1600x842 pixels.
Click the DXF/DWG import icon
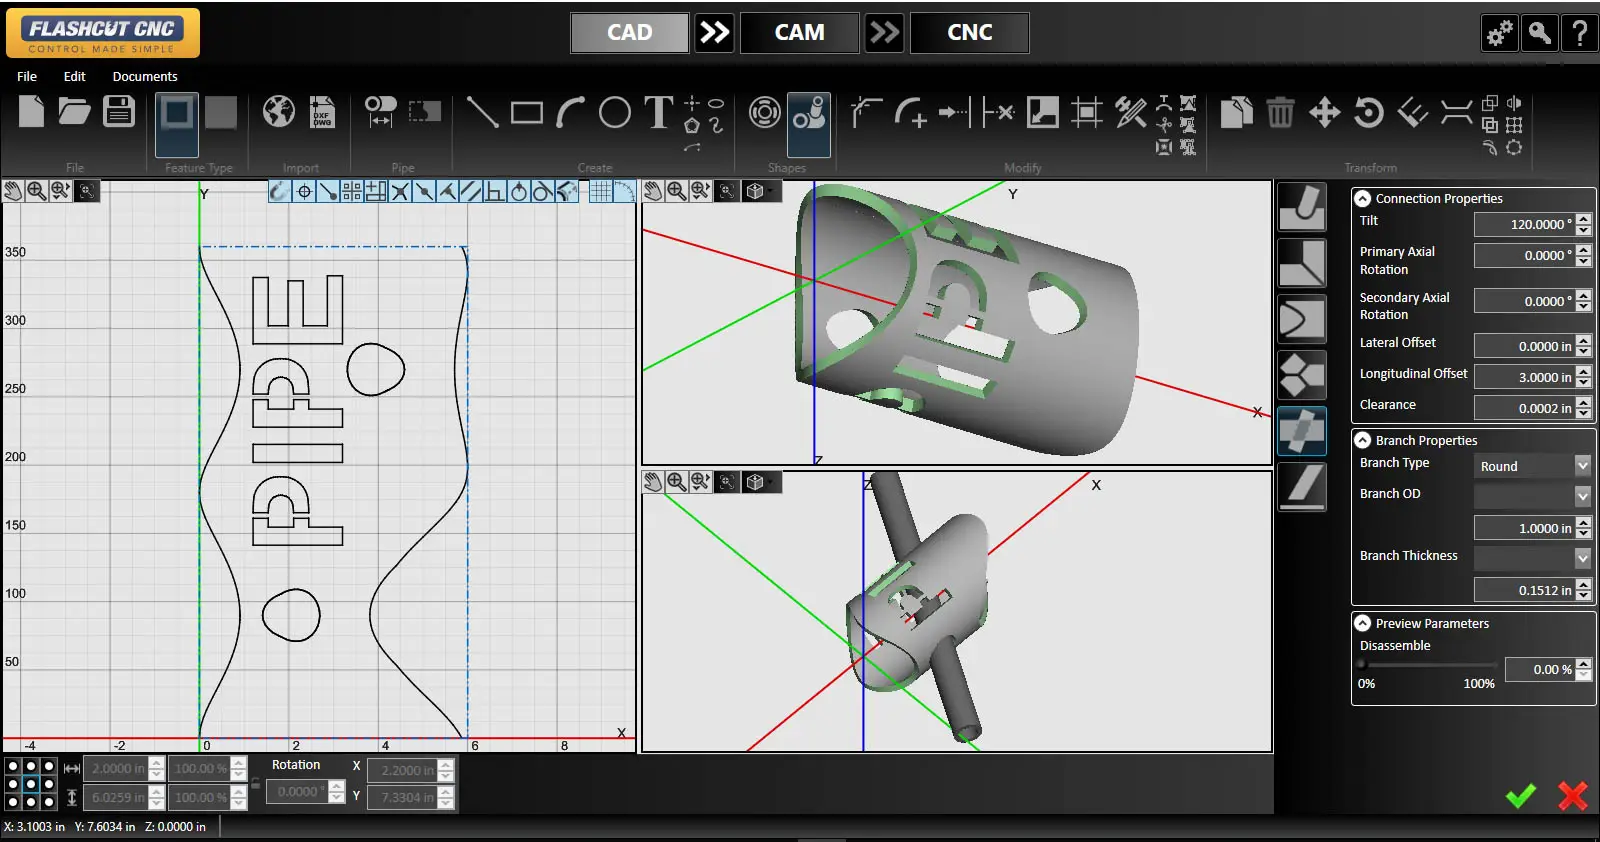(322, 112)
